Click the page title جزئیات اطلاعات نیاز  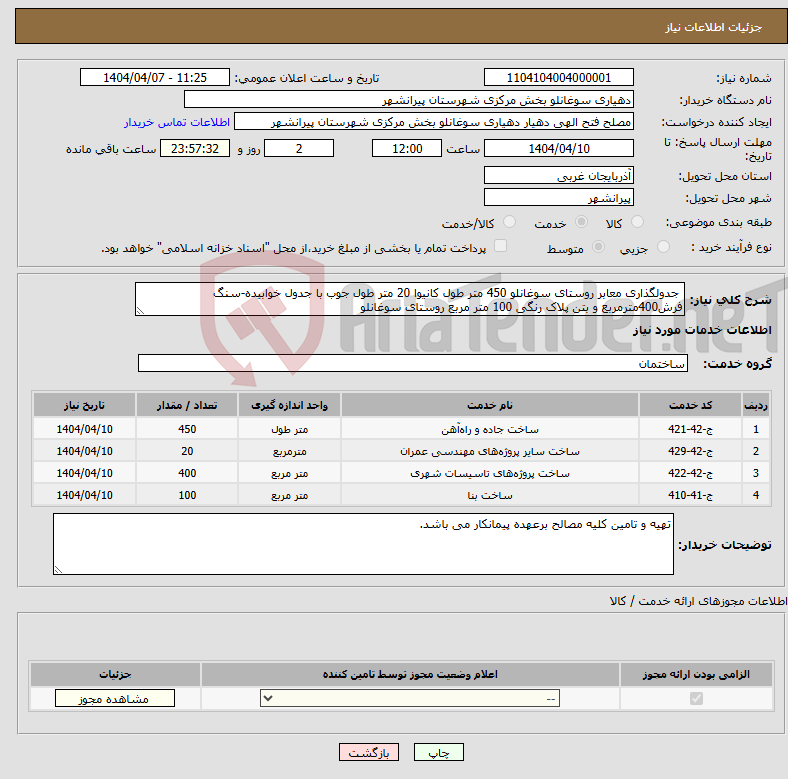coord(714,27)
